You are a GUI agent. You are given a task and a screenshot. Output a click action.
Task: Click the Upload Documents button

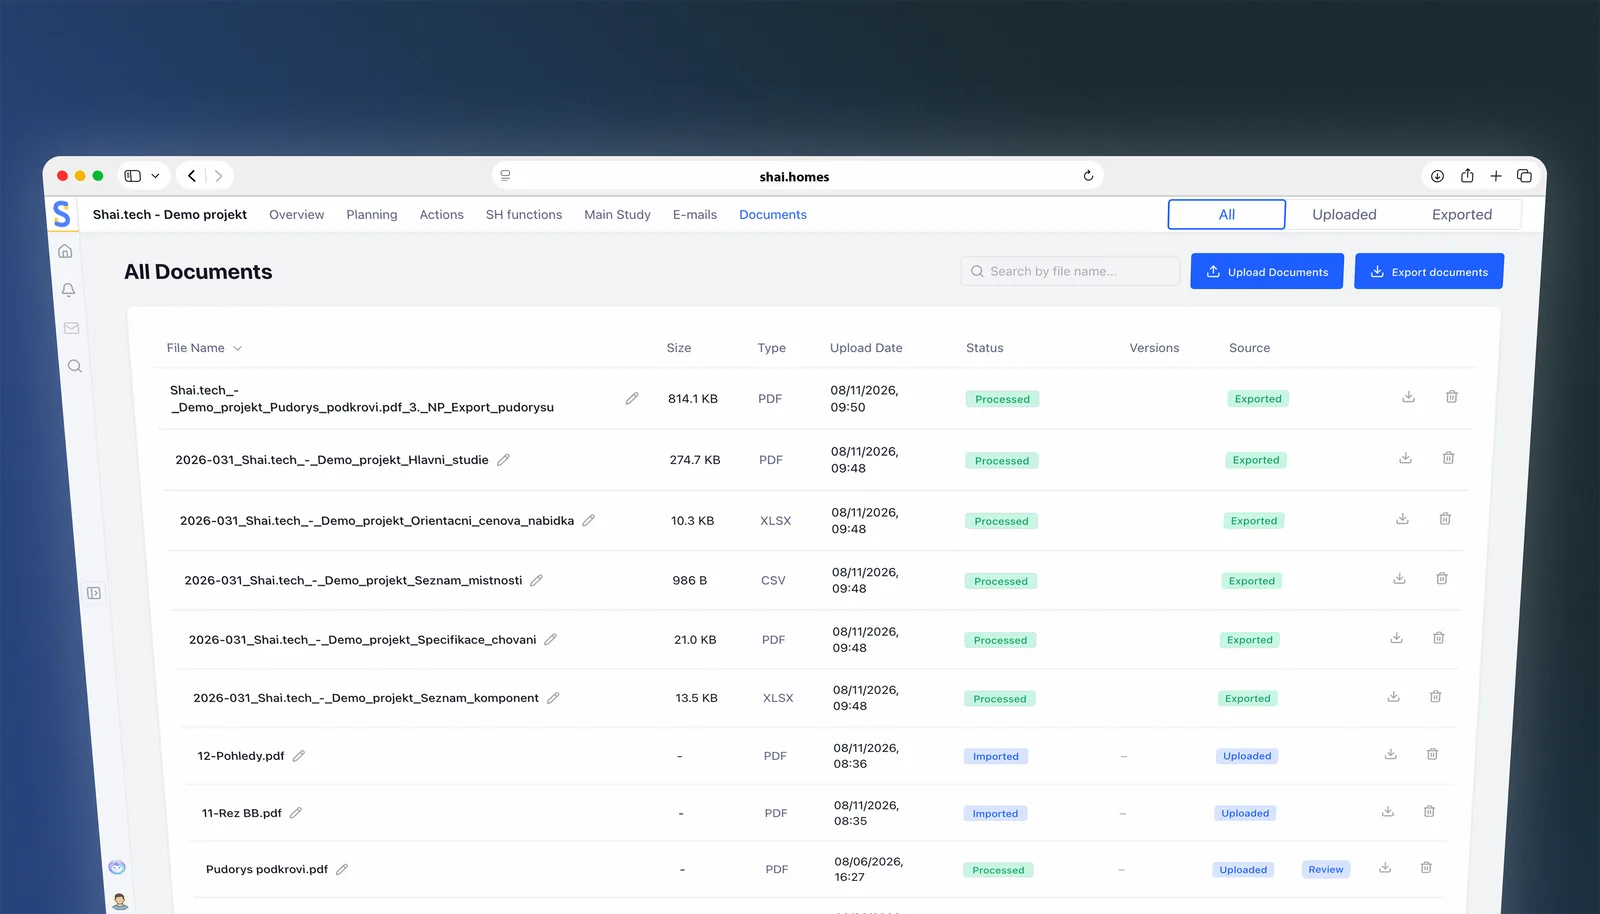coord(1267,271)
